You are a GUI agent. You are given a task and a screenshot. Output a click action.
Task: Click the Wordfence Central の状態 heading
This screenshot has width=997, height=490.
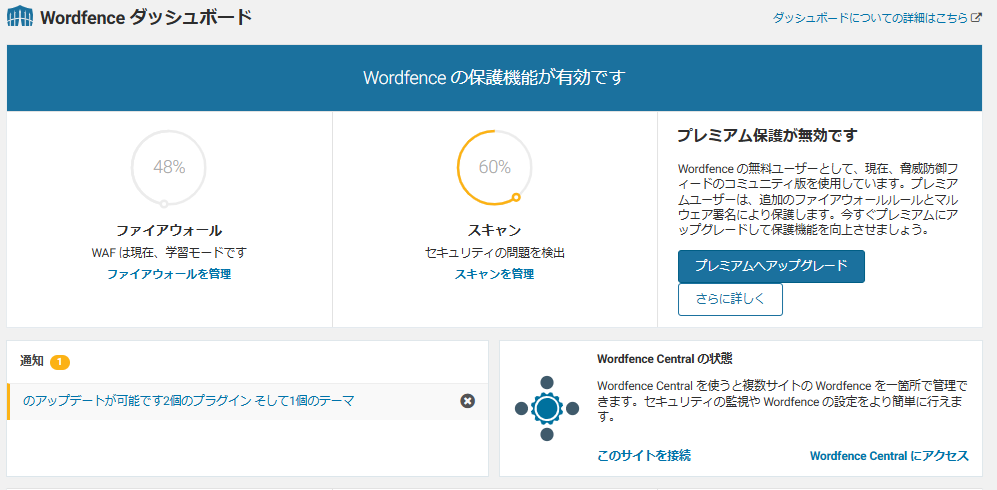point(664,359)
